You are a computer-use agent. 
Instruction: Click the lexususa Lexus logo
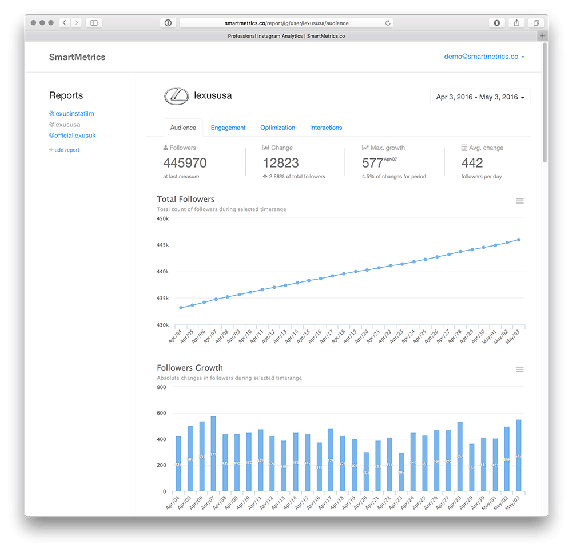click(x=176, y=96)
